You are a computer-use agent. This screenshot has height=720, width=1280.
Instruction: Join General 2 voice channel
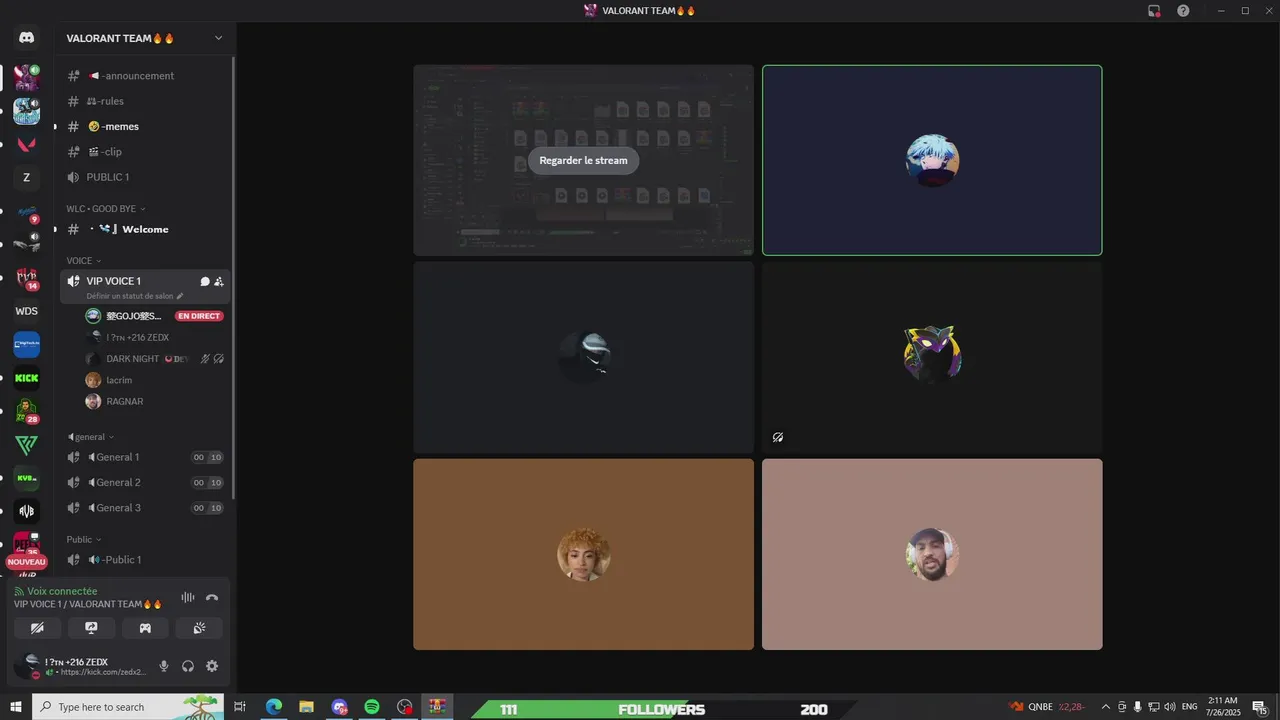click(x=145, y=482)
